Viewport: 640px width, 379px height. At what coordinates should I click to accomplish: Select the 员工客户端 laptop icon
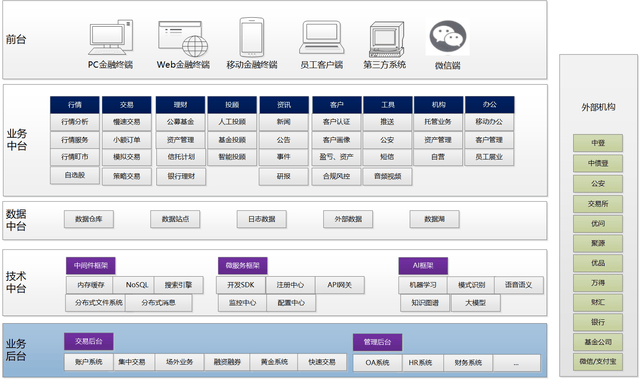[x=322, y=38]
